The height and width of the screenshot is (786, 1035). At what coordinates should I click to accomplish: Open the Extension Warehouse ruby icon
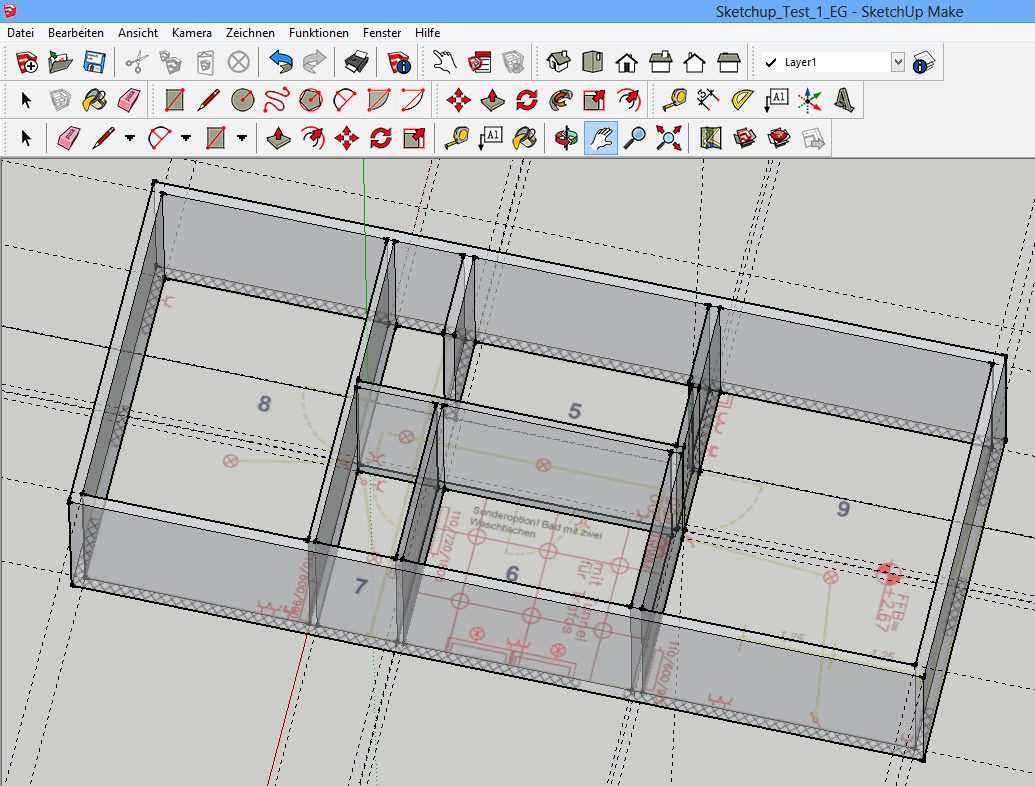pos(780,139)
